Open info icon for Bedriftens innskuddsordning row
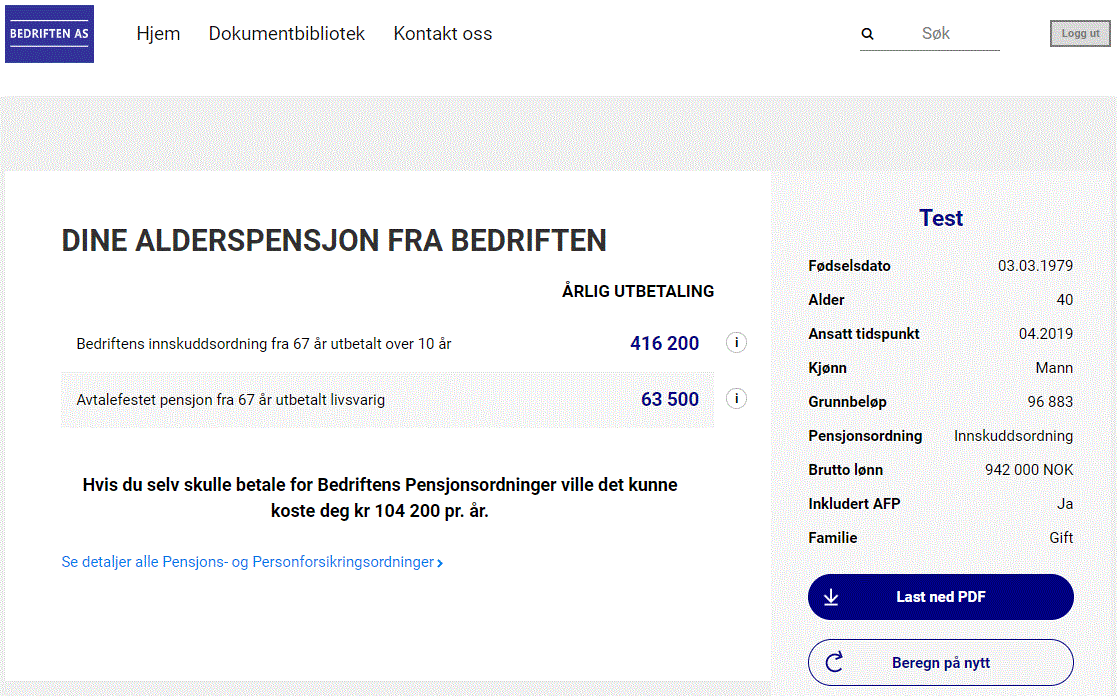The width and height of the screenshot is (1117, 696). coord(737,343)
